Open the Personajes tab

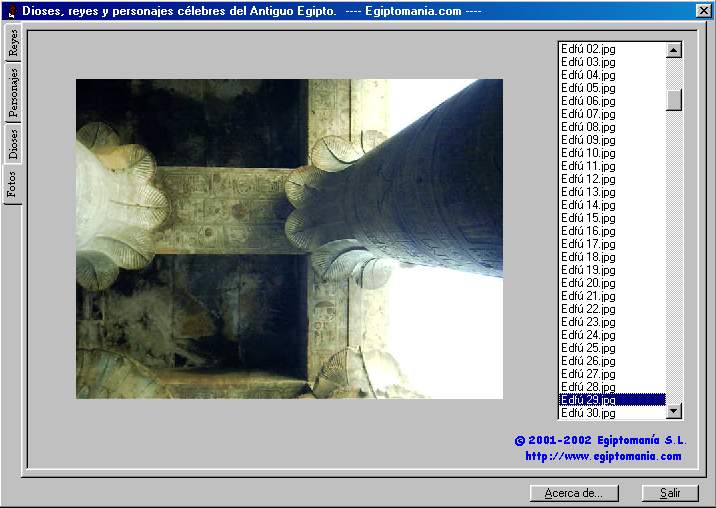click(13, 92)
